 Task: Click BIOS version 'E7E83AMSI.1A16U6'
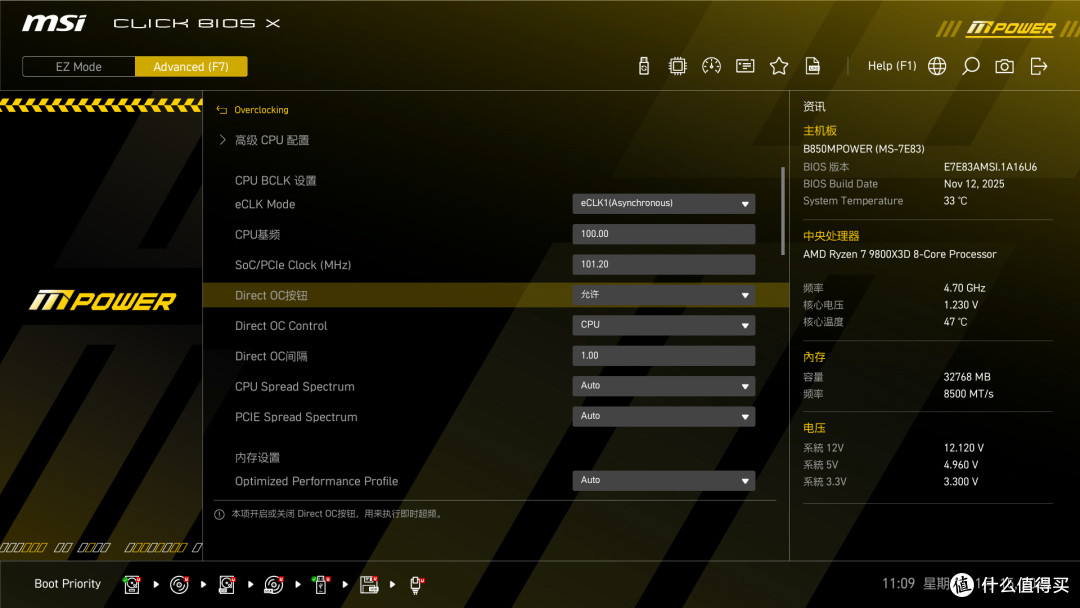coord(990,167)
